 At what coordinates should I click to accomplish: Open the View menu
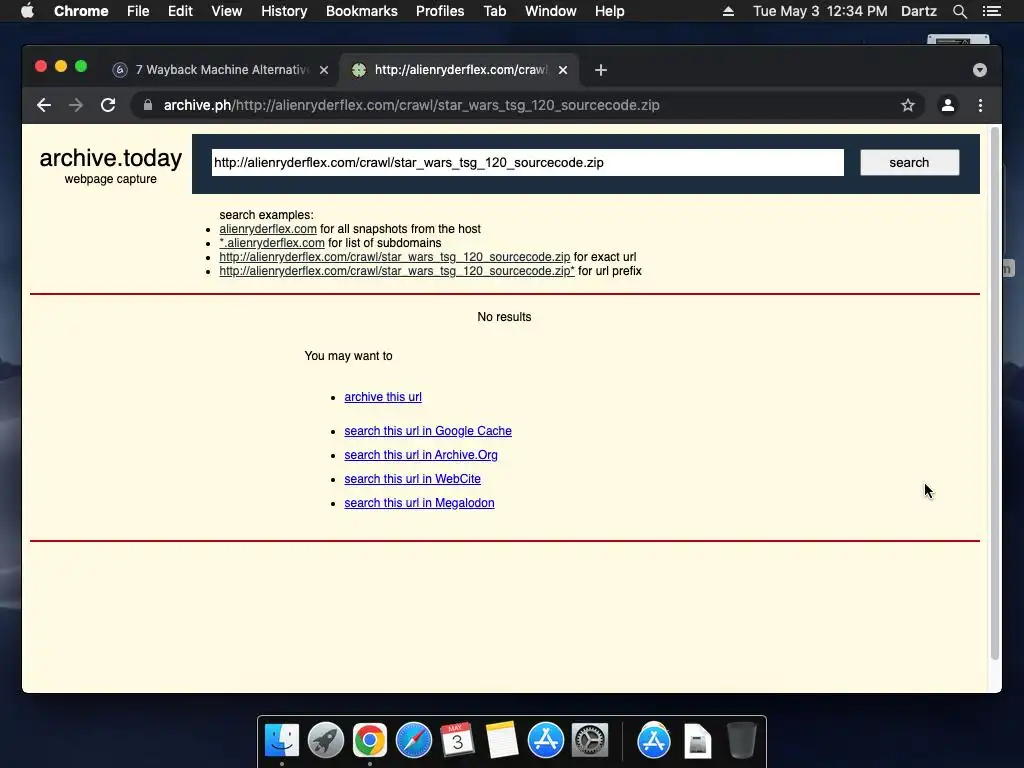(x=227, y=11)
